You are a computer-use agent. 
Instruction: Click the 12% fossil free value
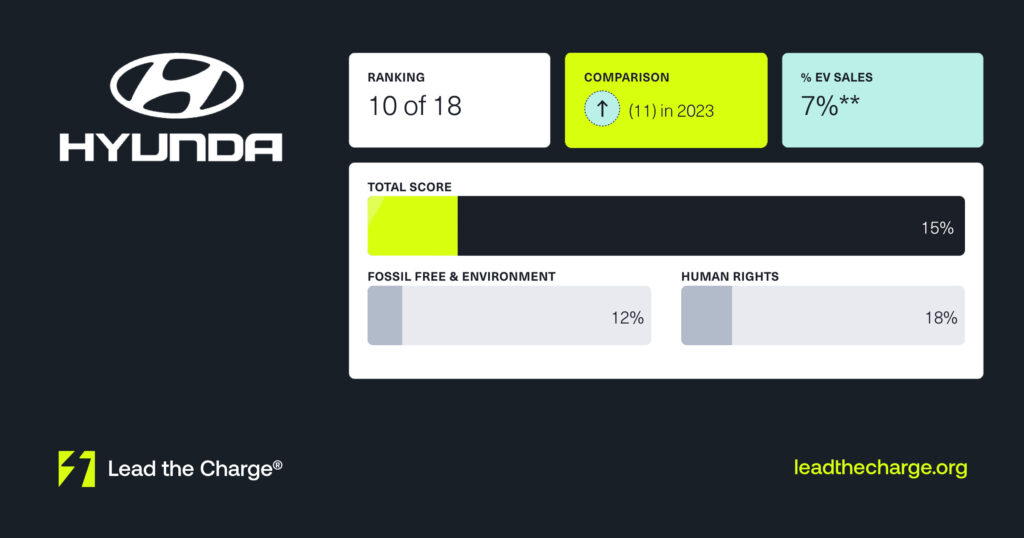pos(628,318)
